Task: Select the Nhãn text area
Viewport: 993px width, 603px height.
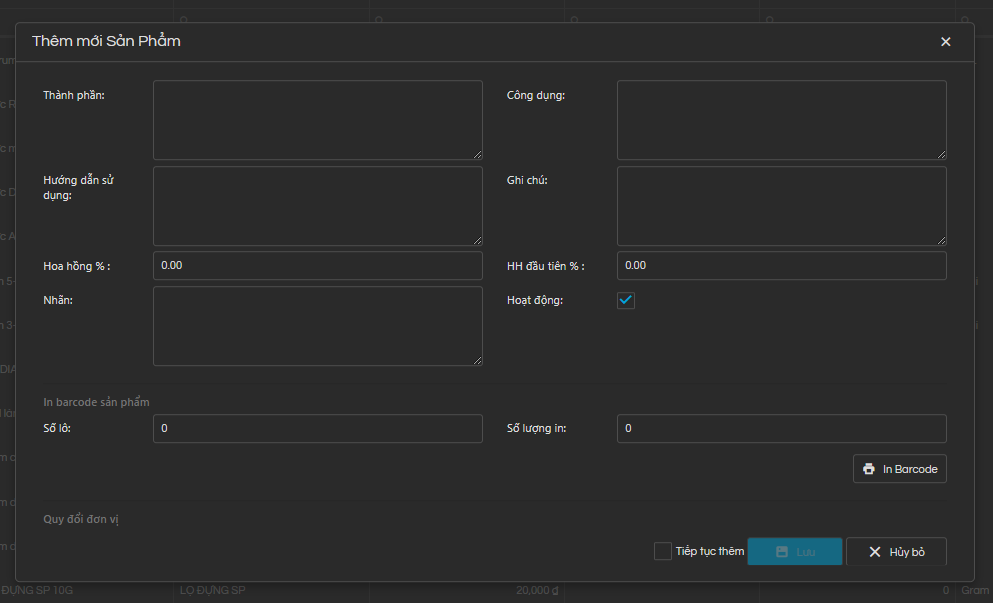Action: tap(317, 326)
